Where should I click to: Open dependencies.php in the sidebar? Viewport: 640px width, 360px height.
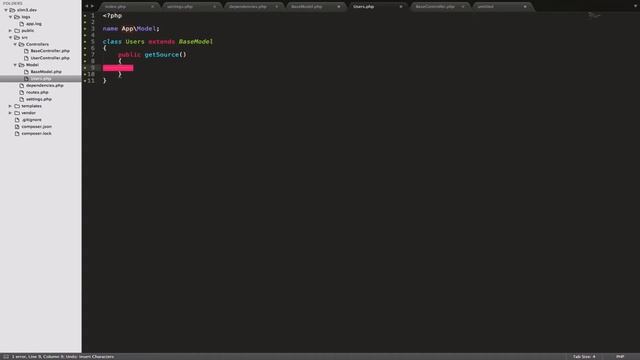coord(45,86)
